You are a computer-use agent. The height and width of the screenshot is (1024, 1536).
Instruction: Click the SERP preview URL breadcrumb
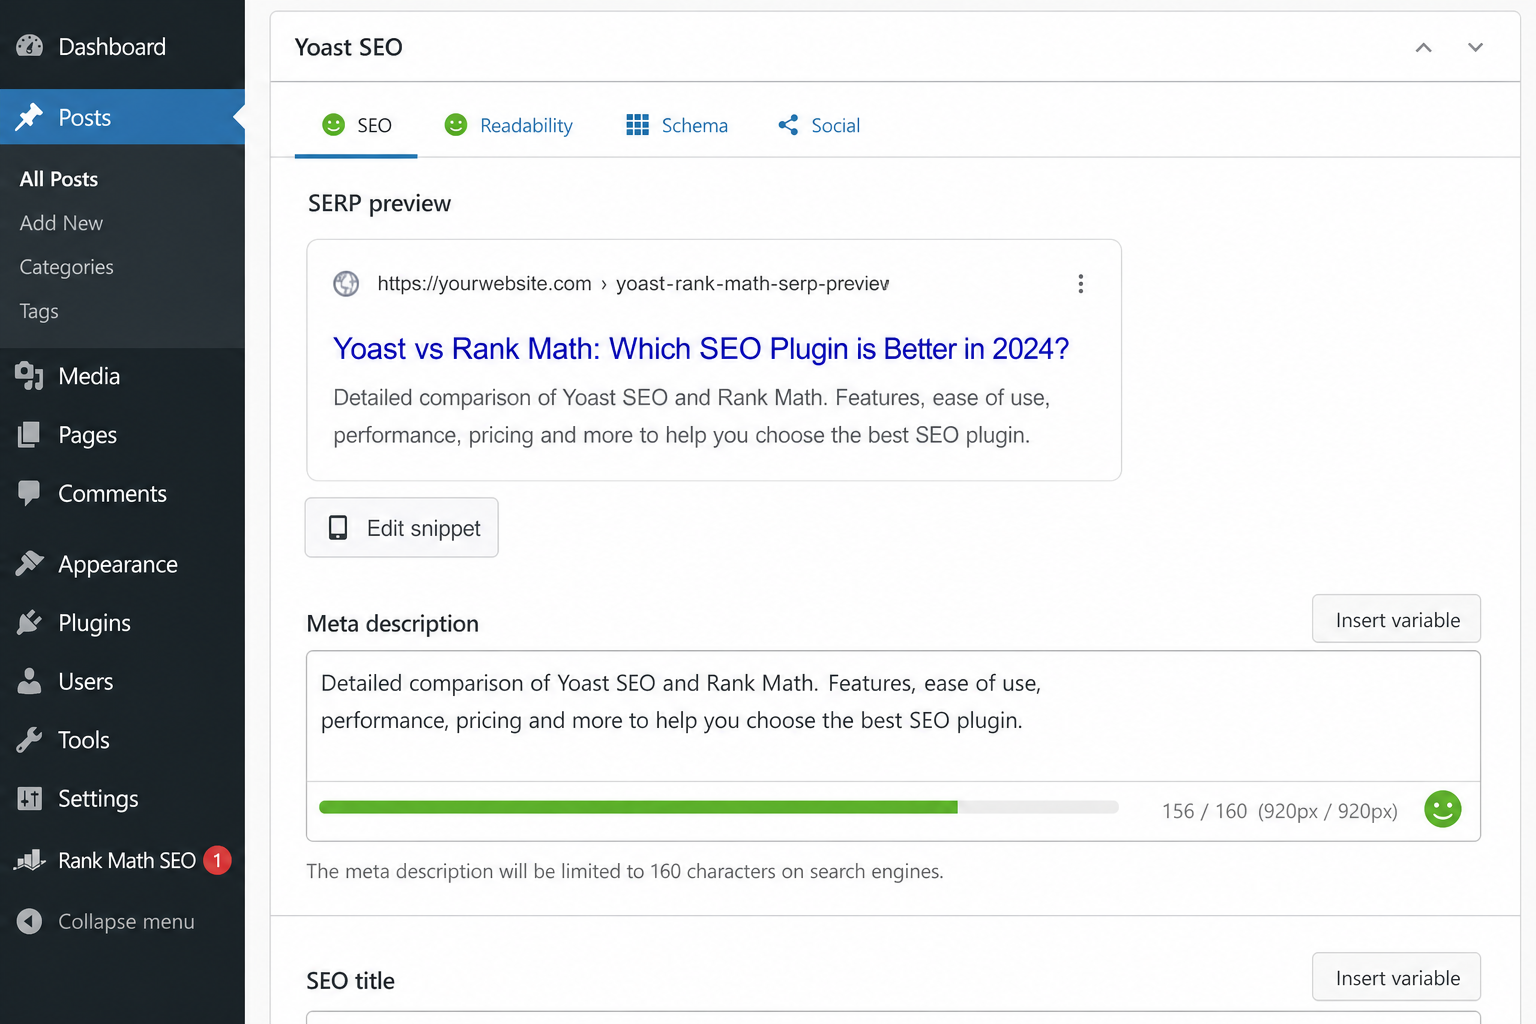[633, 284]
